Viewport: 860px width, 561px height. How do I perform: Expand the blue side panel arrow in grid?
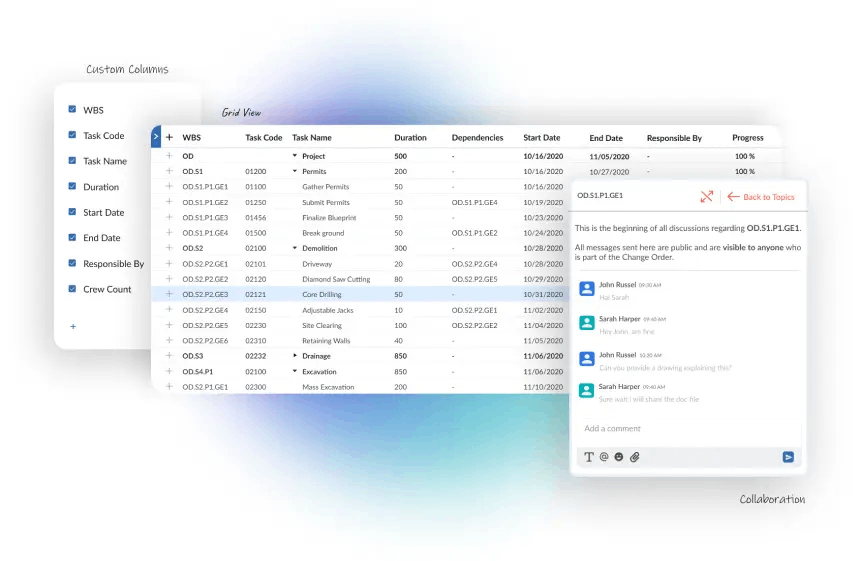(156, 137)
